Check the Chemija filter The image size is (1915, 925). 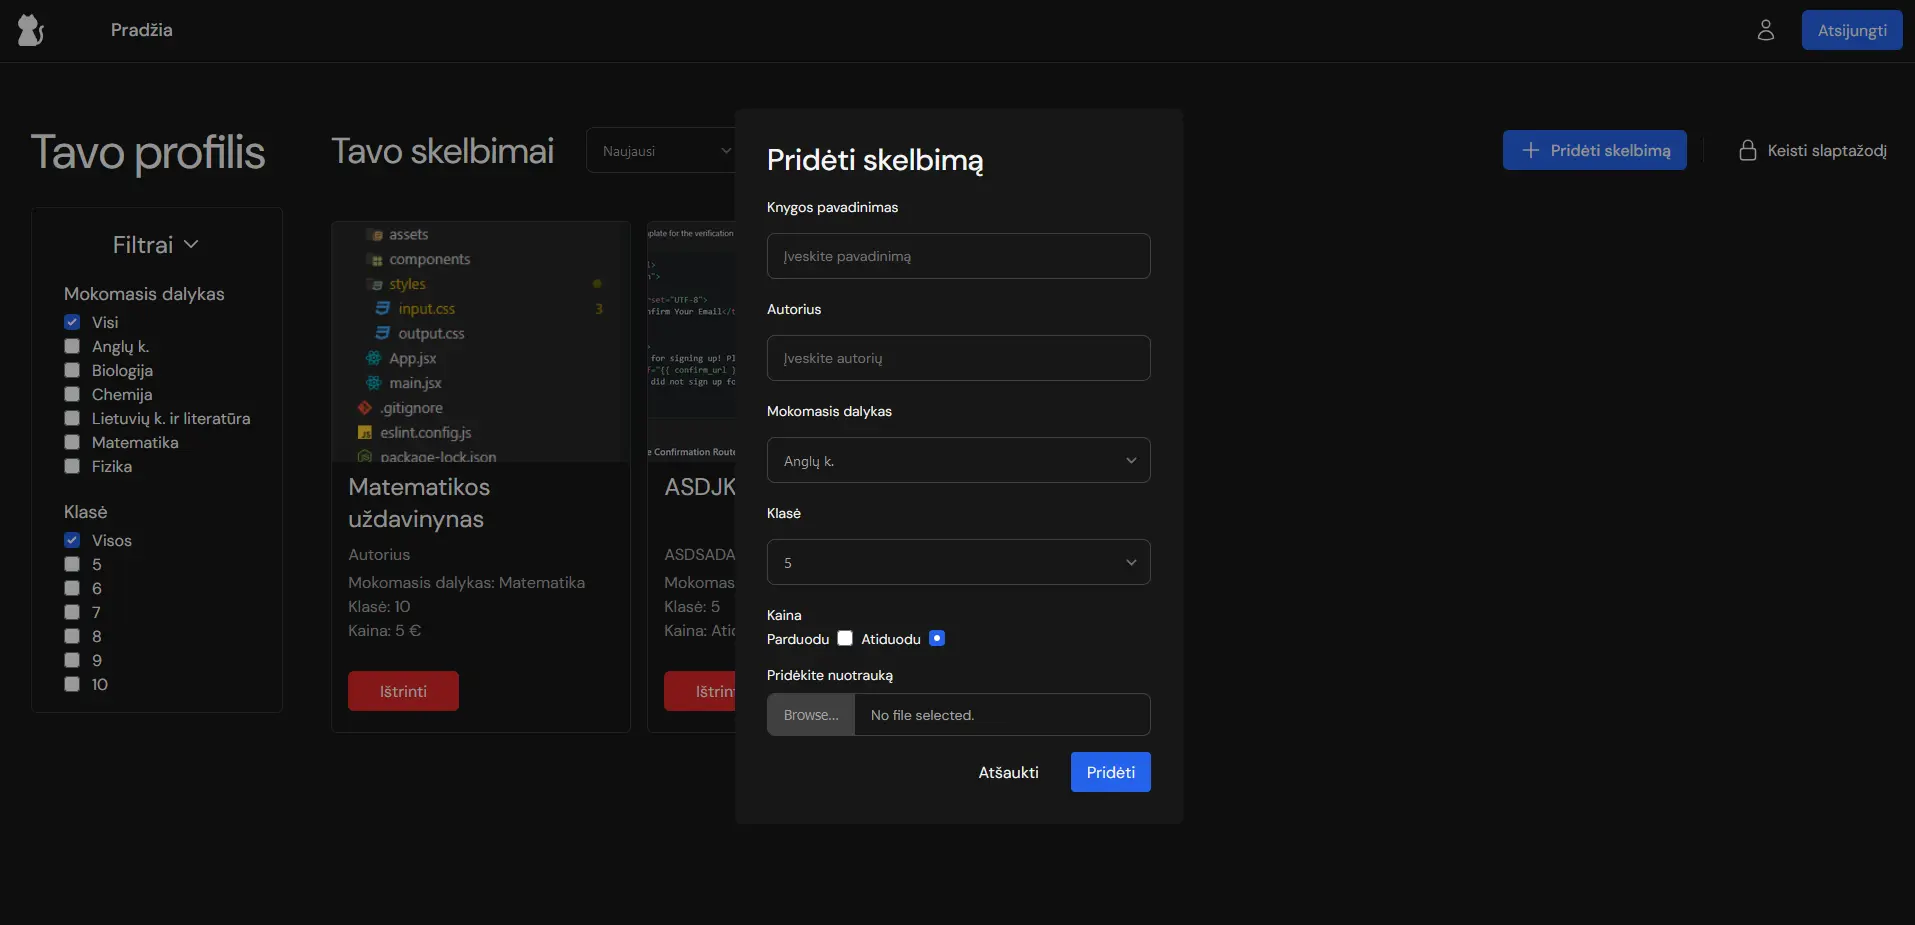(x=72, y=394)
